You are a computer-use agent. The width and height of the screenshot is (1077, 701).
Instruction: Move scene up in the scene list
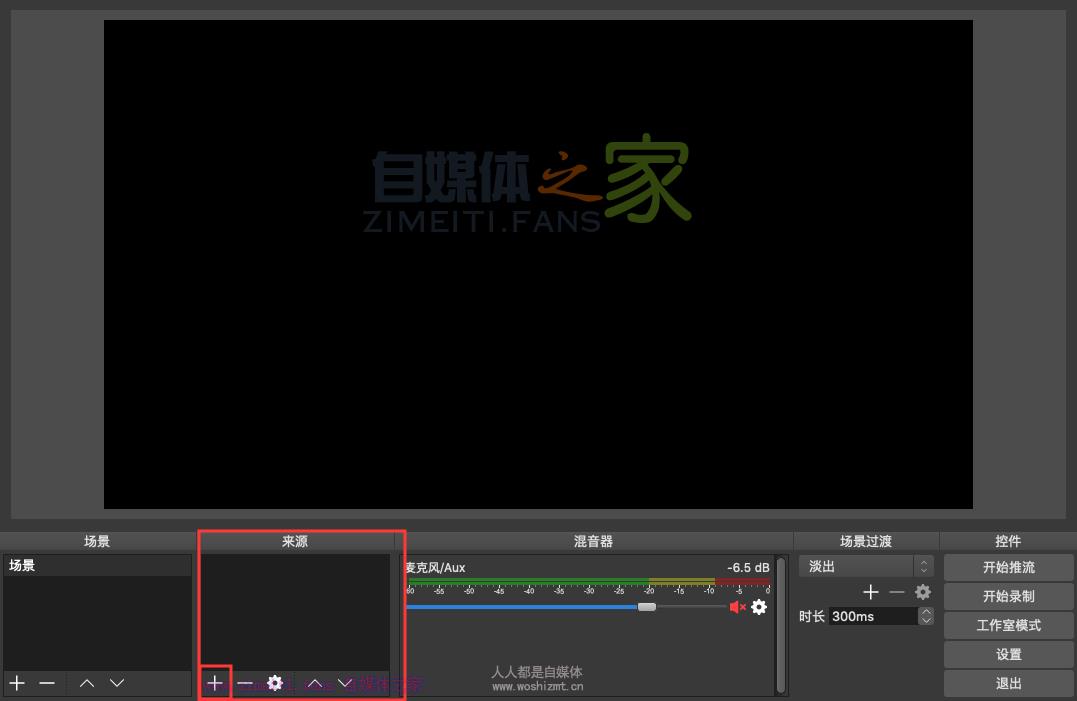point(87,683)
